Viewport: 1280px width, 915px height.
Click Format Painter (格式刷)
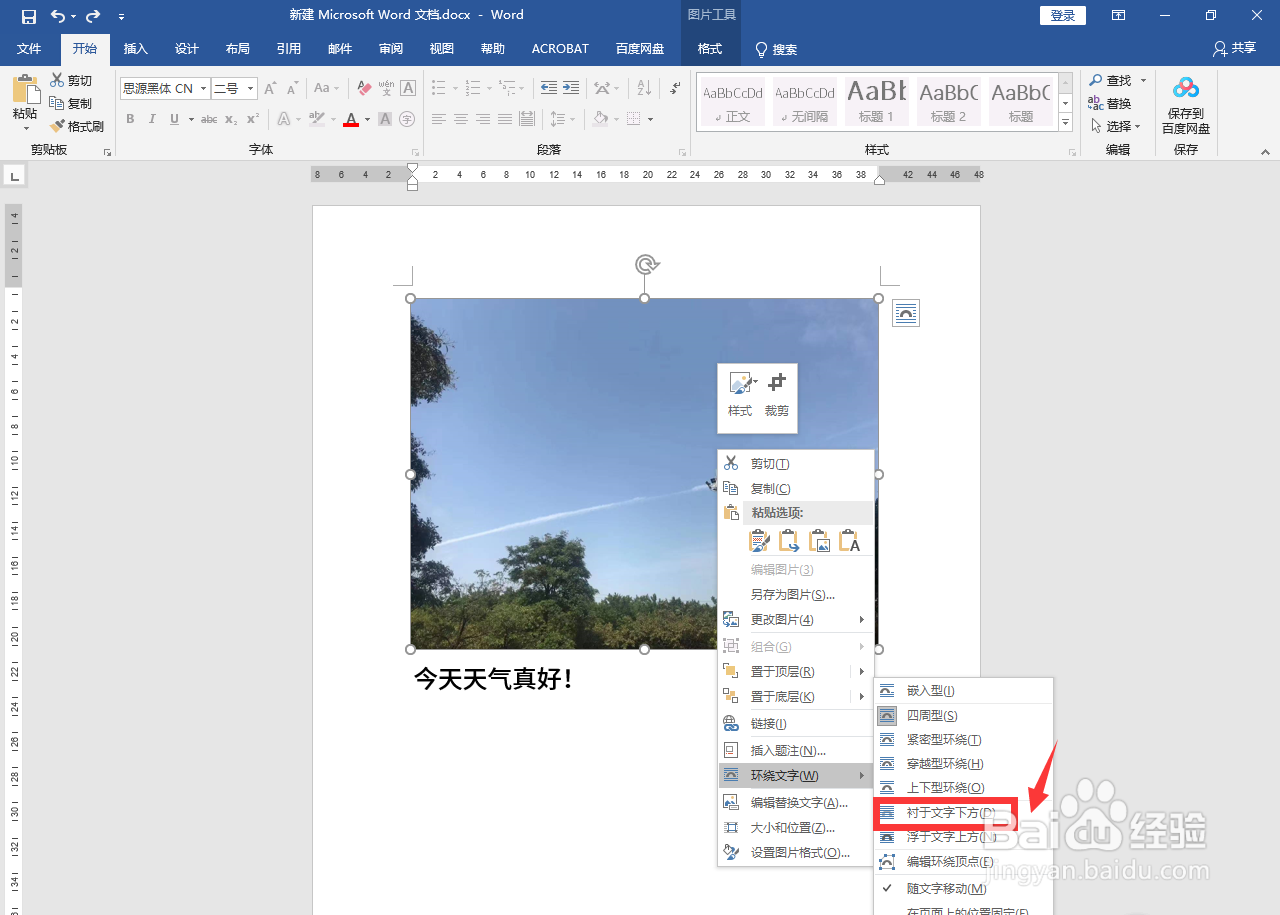point(77,126)
